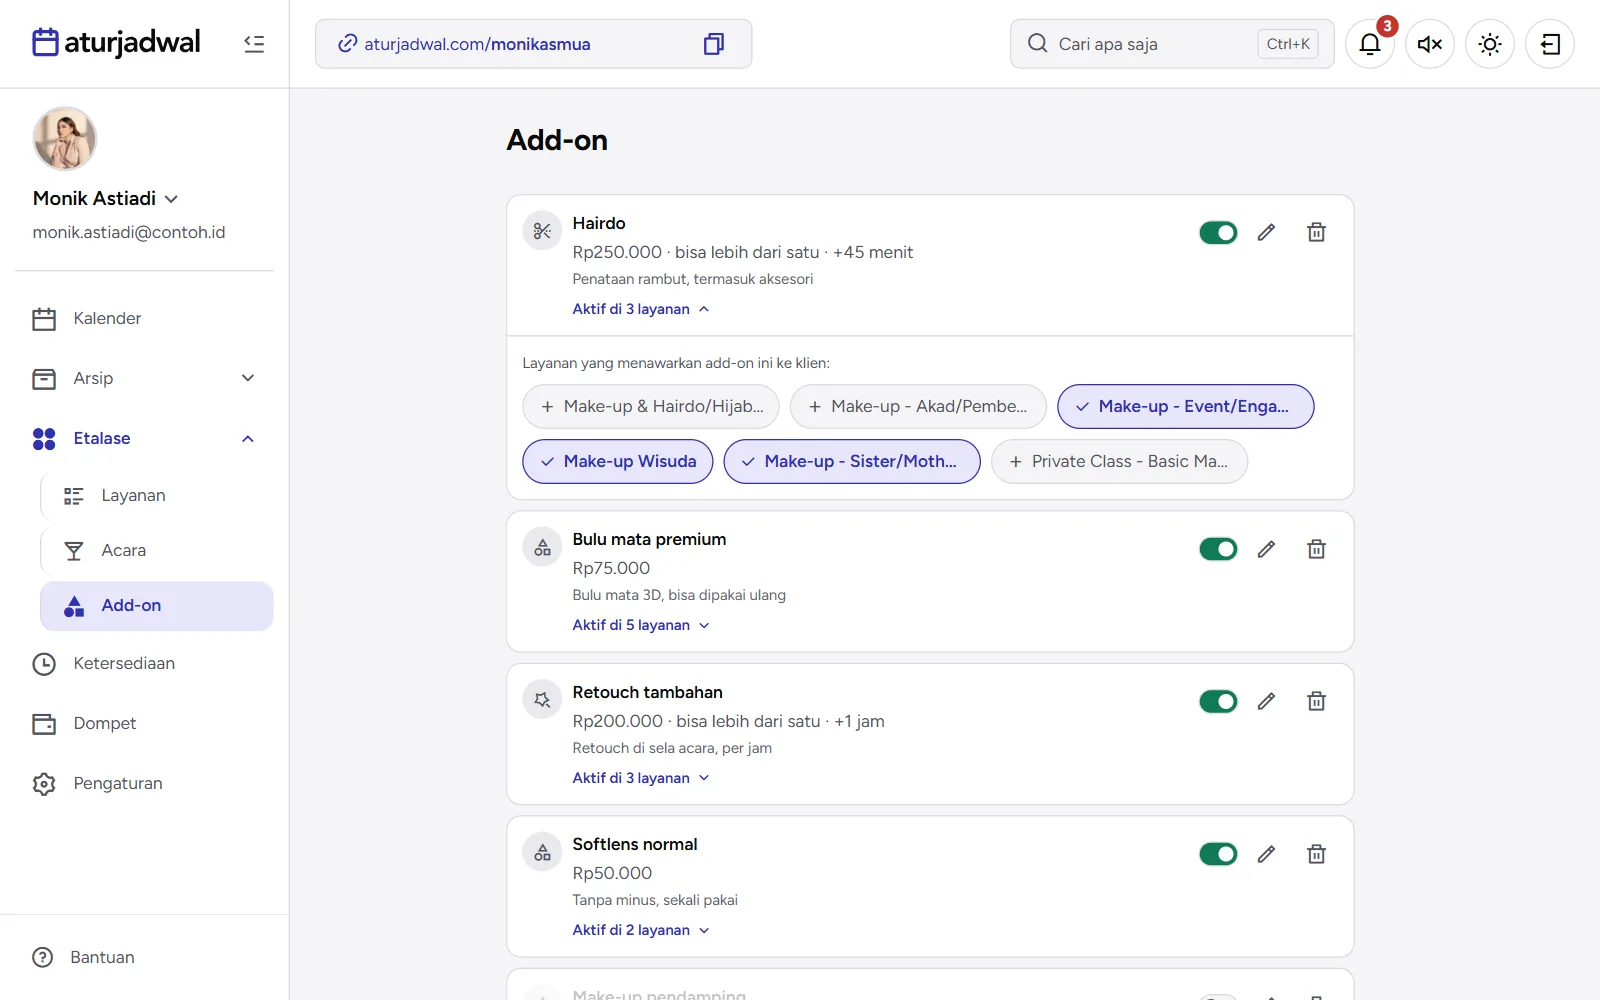The height and width of the screenshot is (1000, 1600).
Task: Expand Aktif di 2 layanan
Action: point(641,930)
